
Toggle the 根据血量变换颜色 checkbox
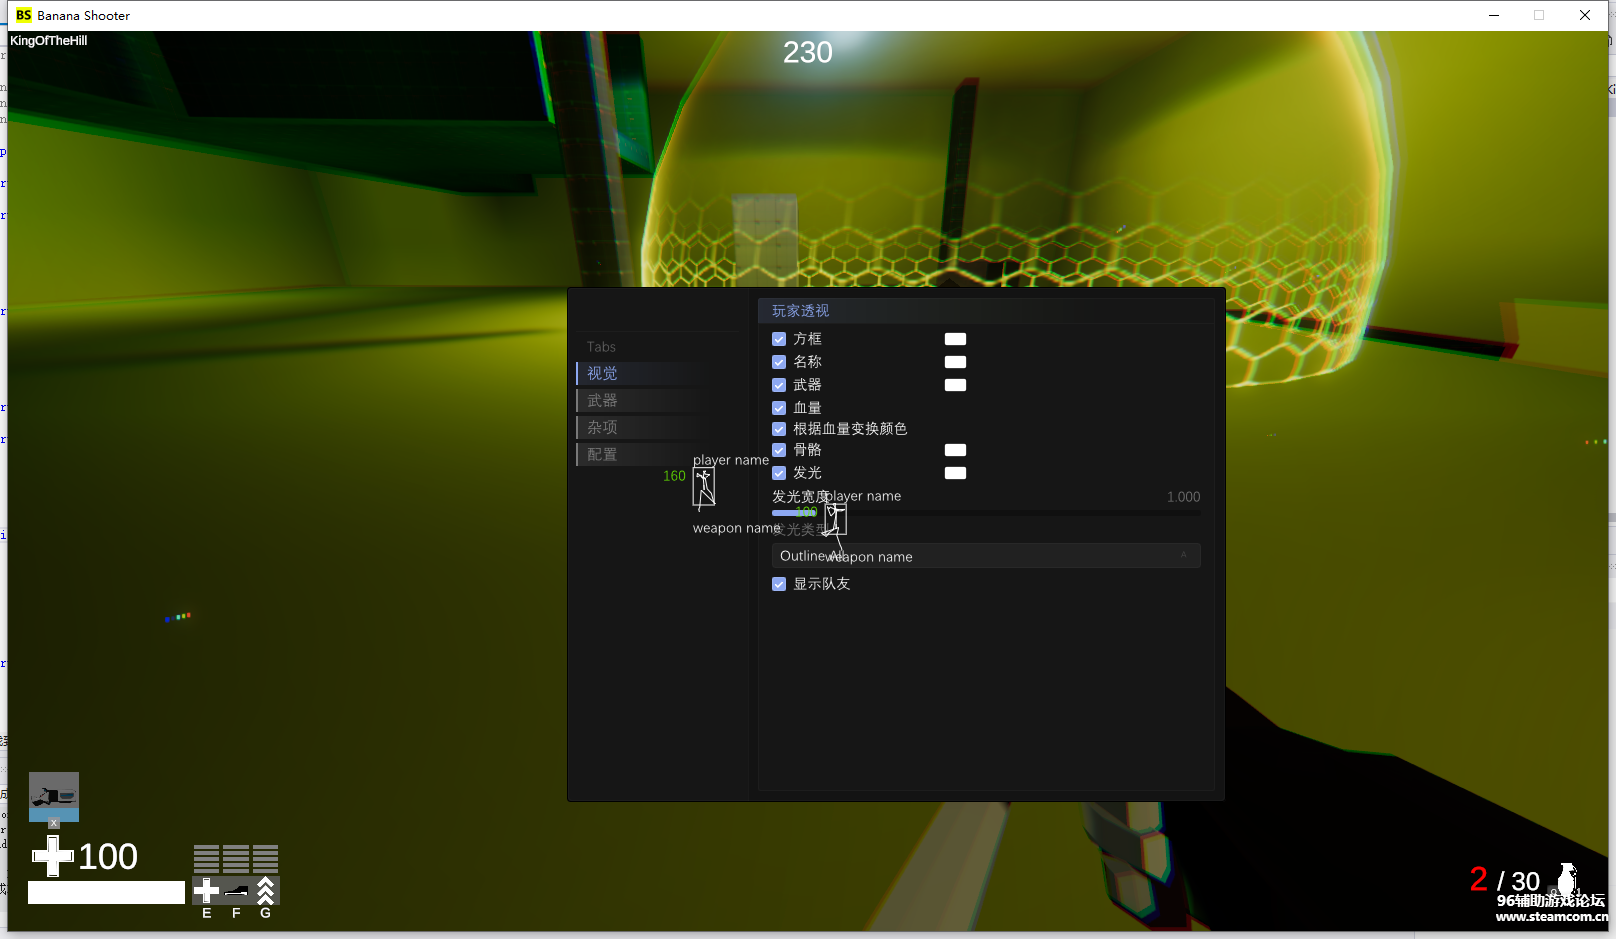click(779, 429)
